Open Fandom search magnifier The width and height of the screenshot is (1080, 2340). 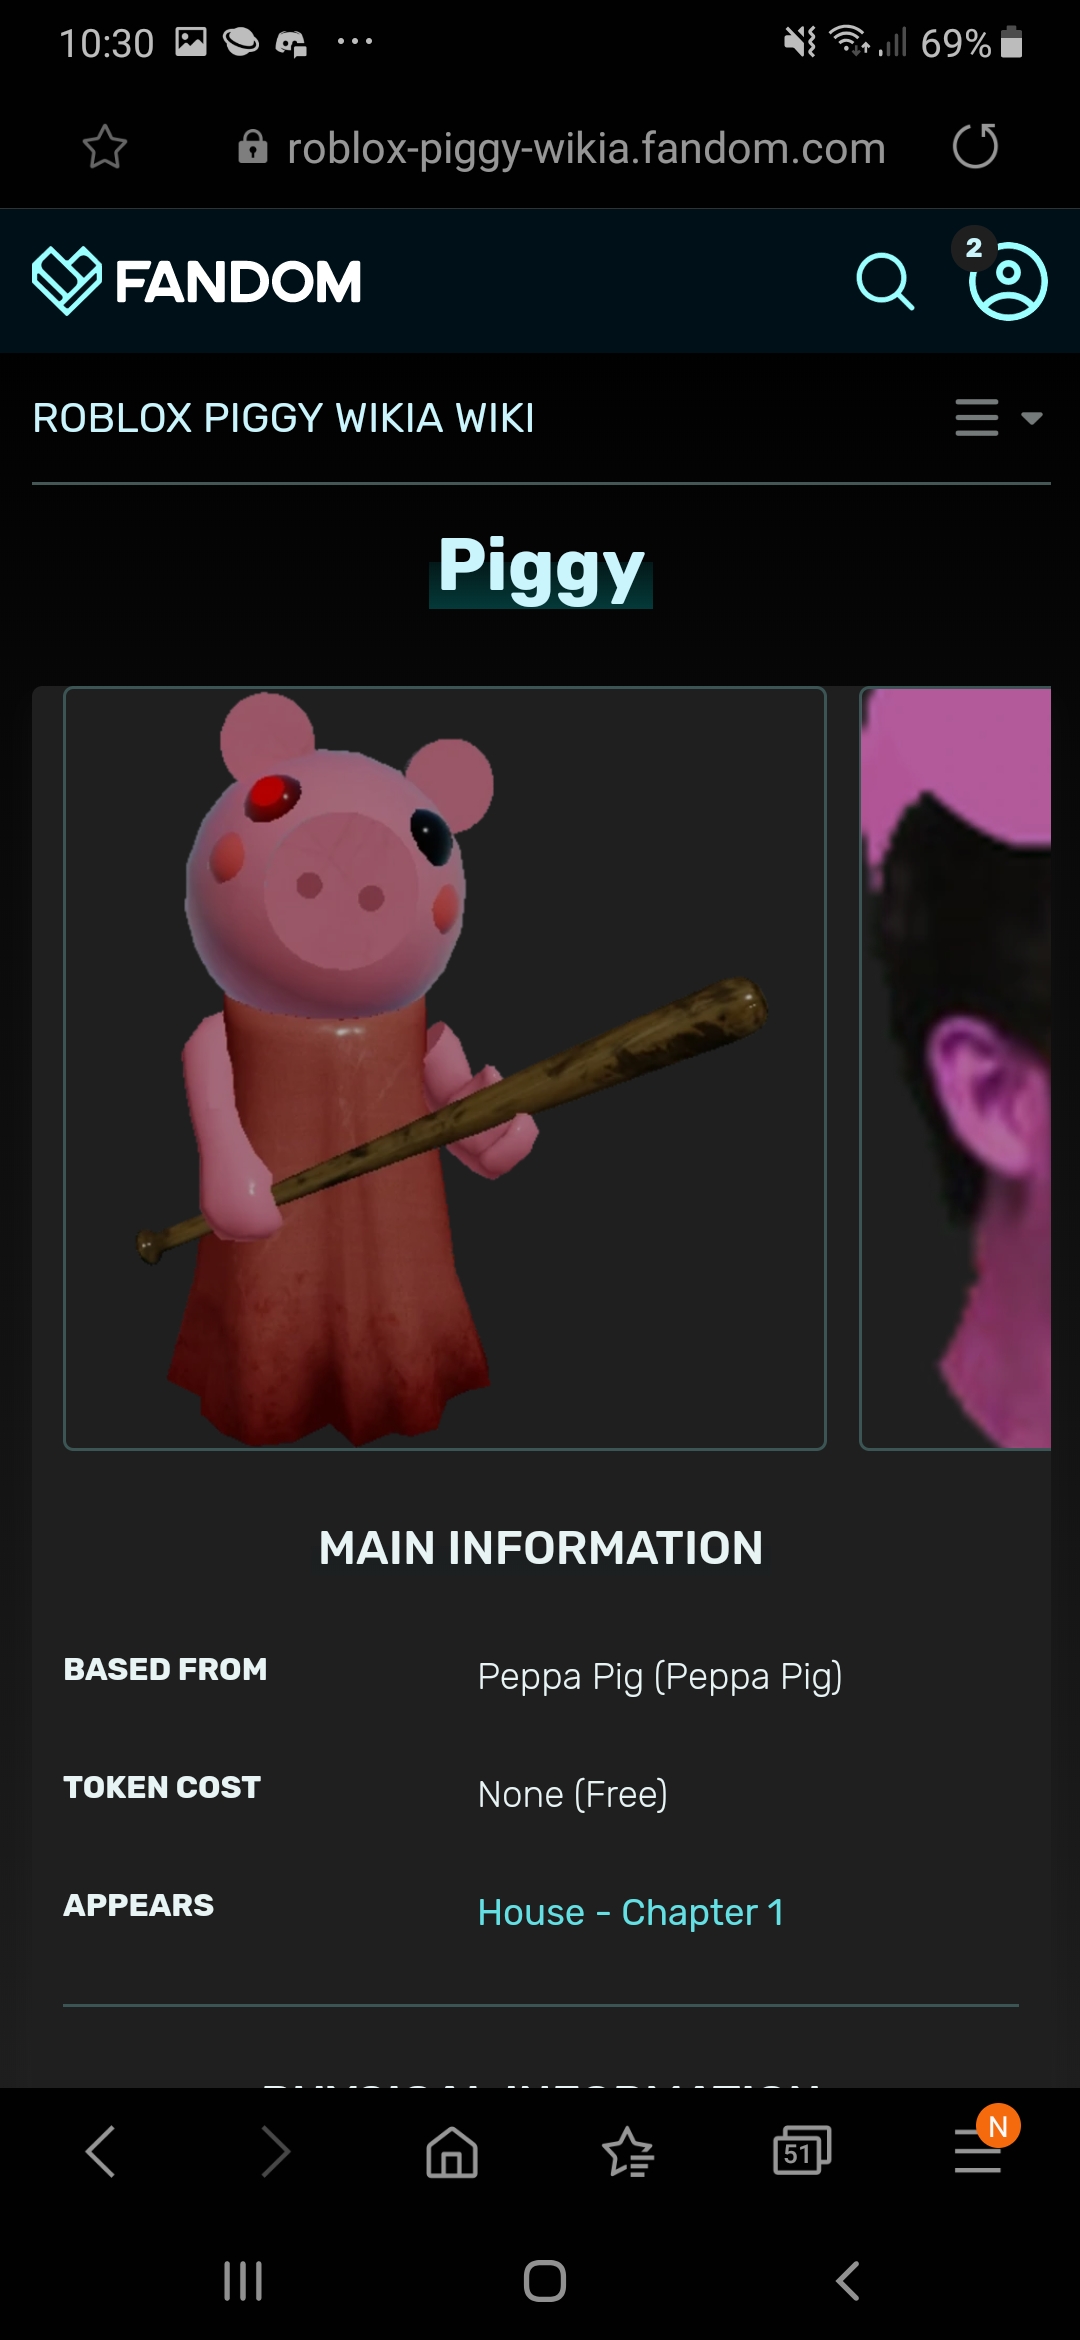pyautogui.click(x=885, y=281)
